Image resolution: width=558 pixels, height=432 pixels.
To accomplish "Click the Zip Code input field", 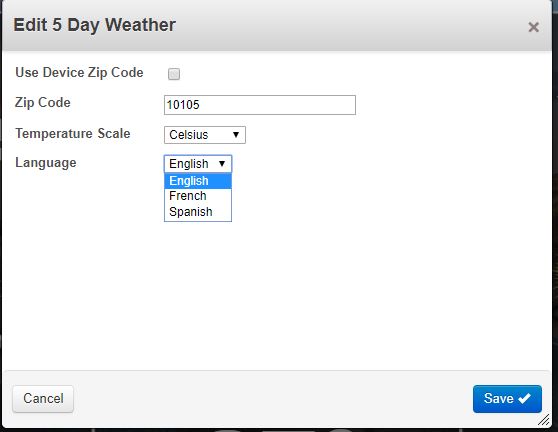I will click(x=260, y=105).
